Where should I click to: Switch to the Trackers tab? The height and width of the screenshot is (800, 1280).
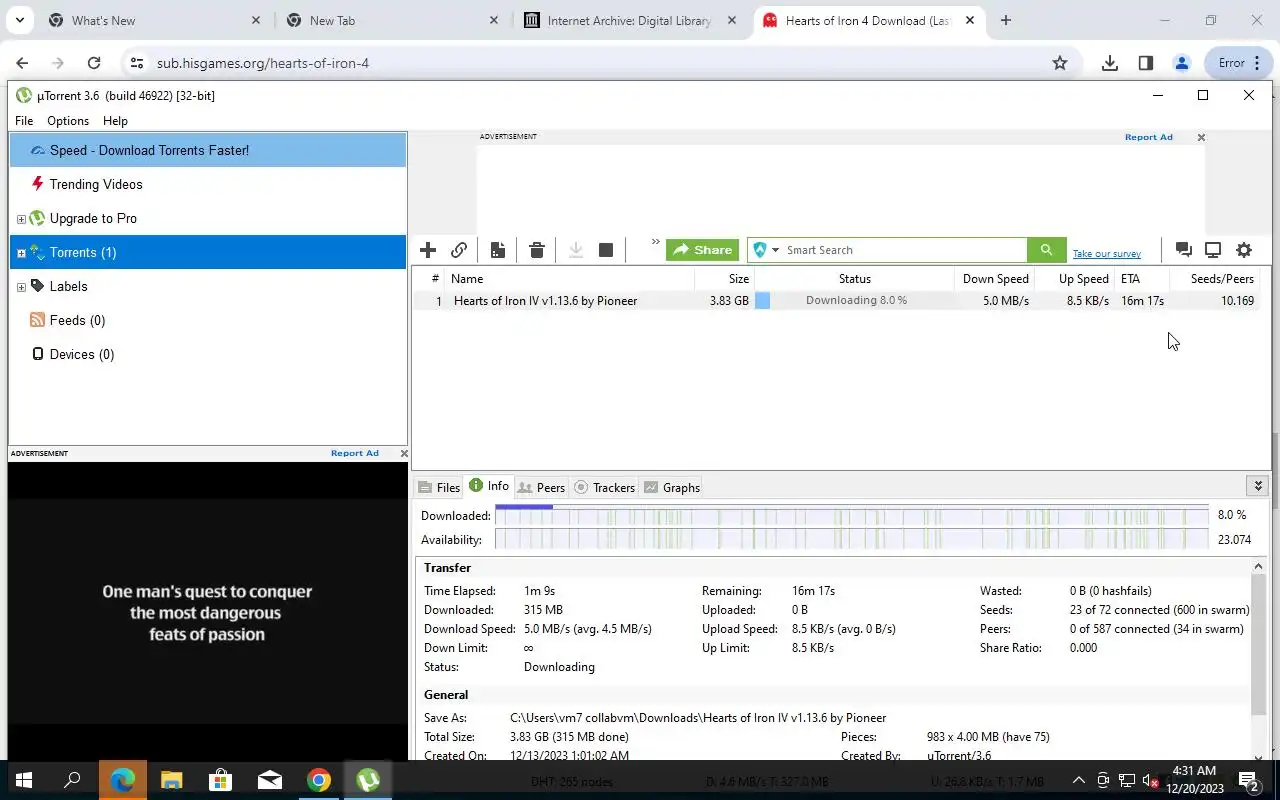click(x=604, y=487)
